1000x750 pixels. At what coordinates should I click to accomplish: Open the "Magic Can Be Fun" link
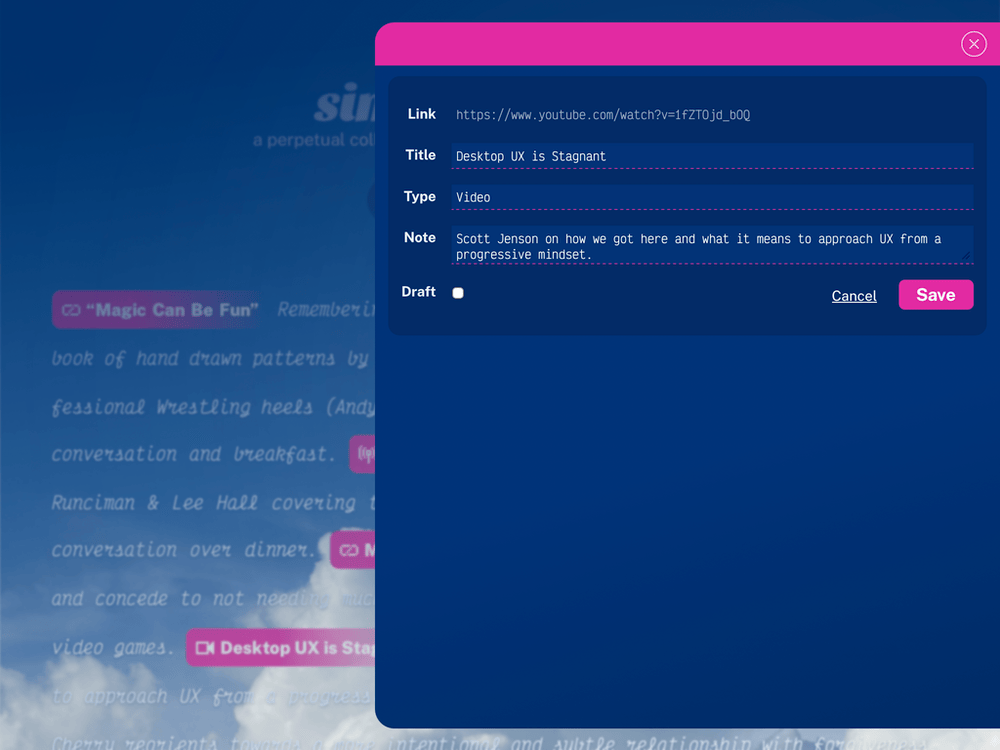(x=155, y=309)
